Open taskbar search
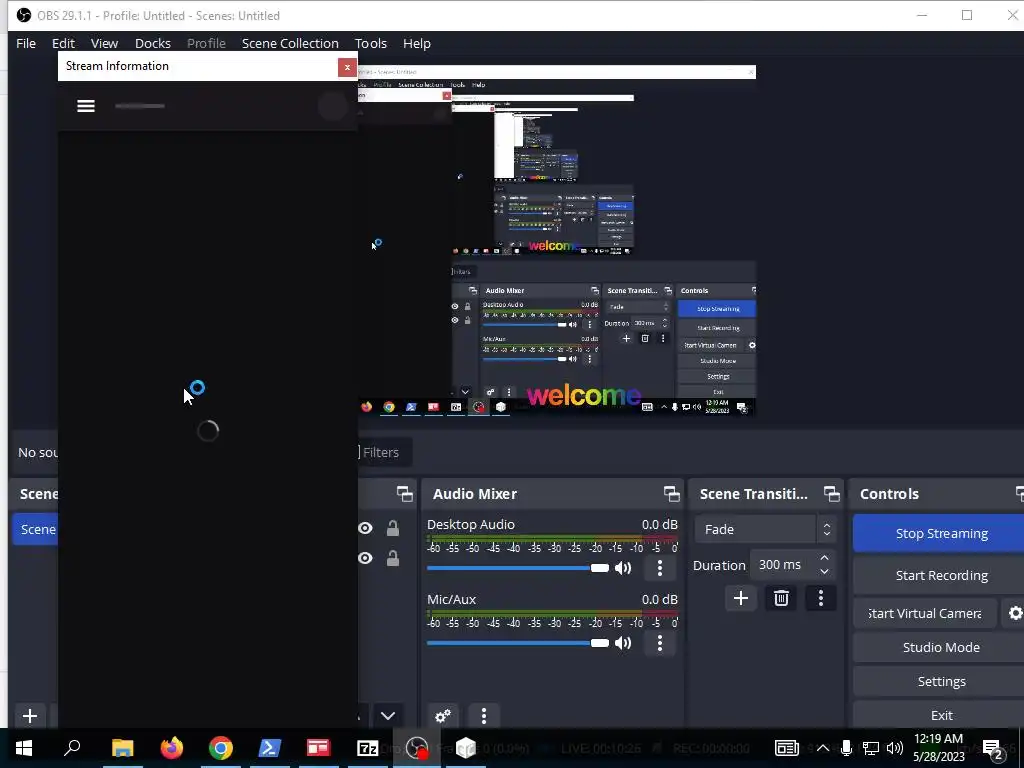Viewport: 1024px width, 768px height. 72,748
